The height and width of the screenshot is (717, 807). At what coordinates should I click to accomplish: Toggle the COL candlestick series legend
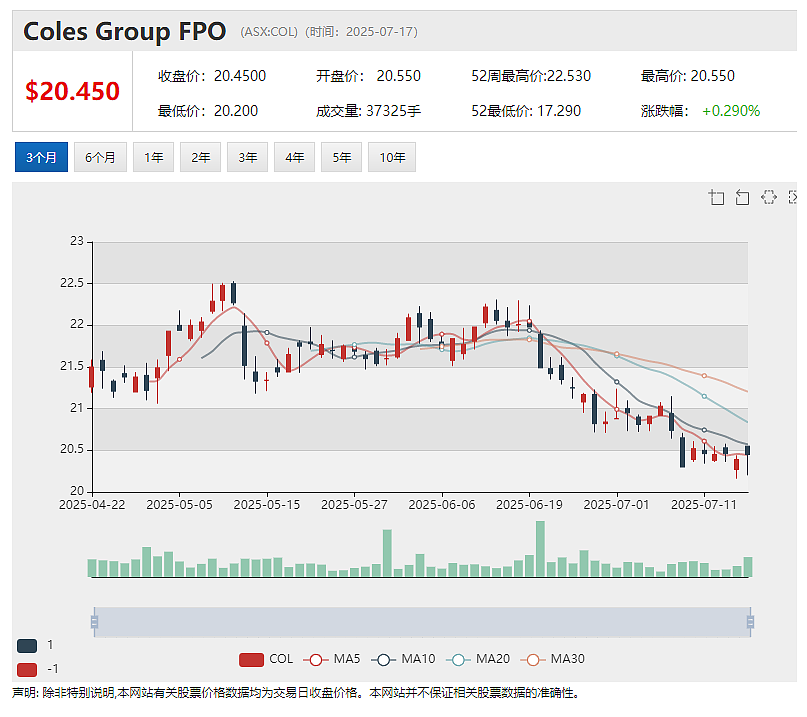pyautogui.click(x=266, y=659)
